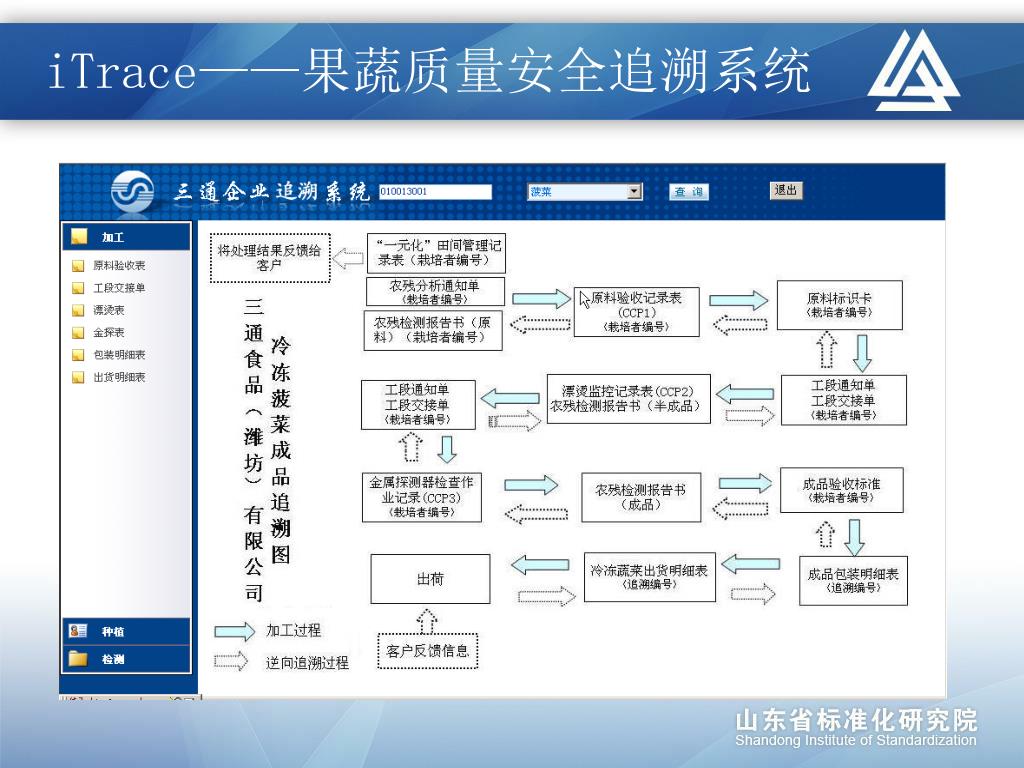Screen dimensions: 1024x768
Task: Click icon beside 工段交接单
Action: pyautogui.click(x=78, y=288)
